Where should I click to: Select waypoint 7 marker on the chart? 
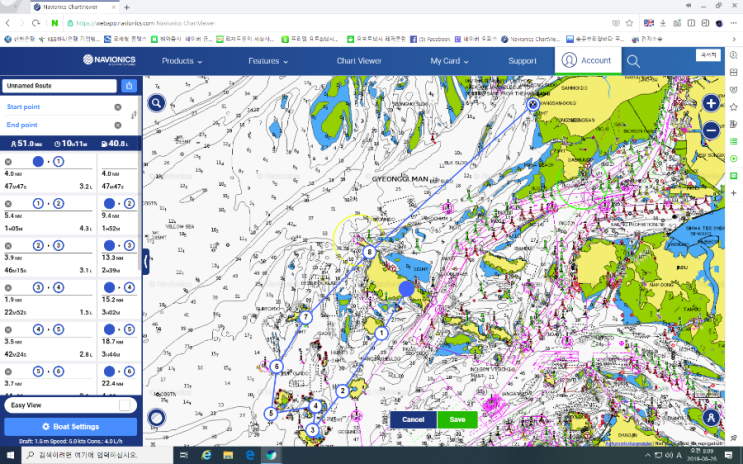pyautogui.click(x=306, y=317)
